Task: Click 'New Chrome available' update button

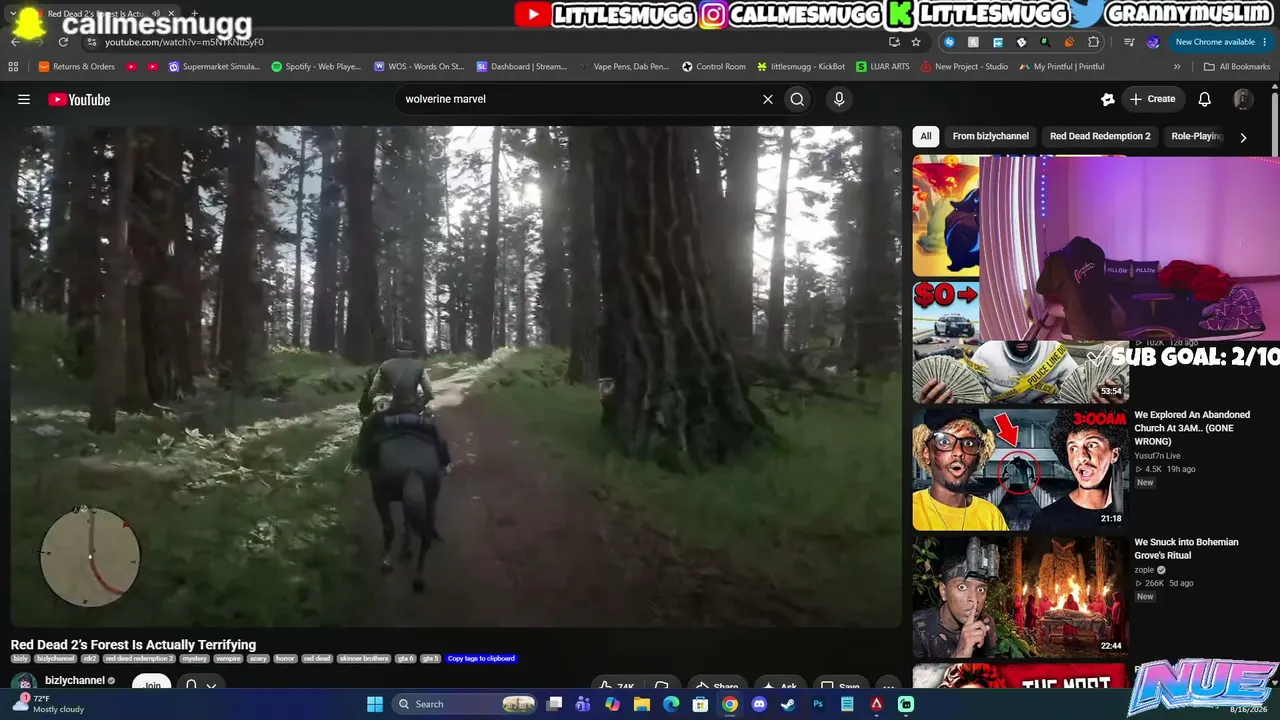Action: 1218,42
